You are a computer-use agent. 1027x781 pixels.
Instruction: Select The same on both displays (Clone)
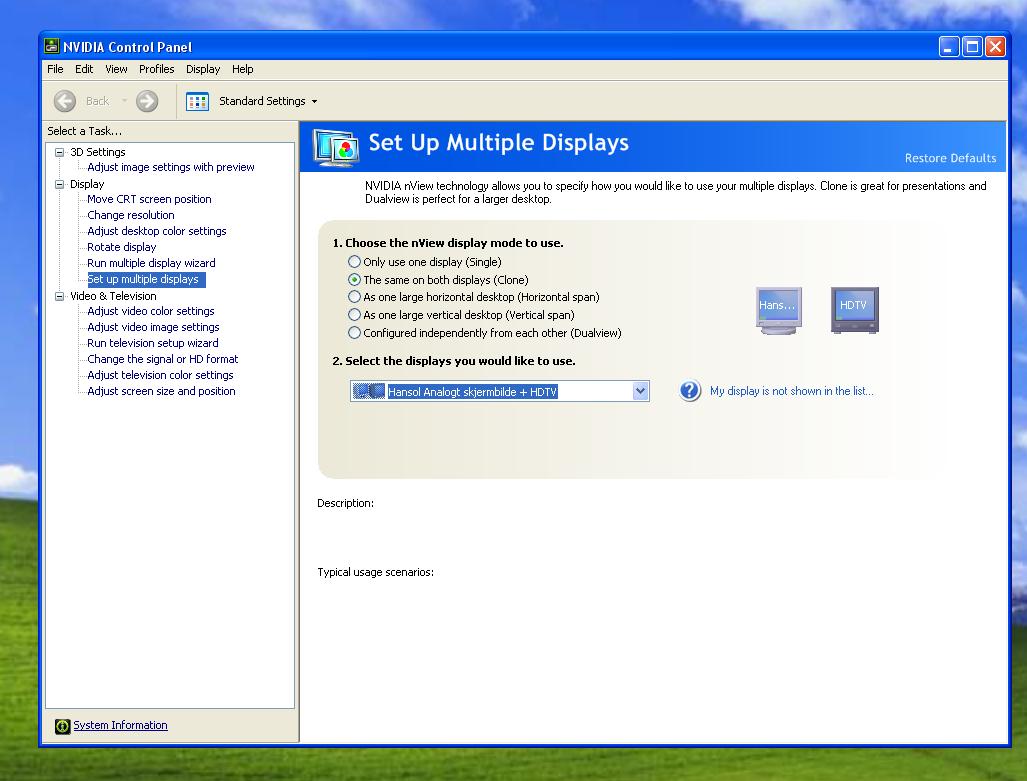tap(354, 279)
